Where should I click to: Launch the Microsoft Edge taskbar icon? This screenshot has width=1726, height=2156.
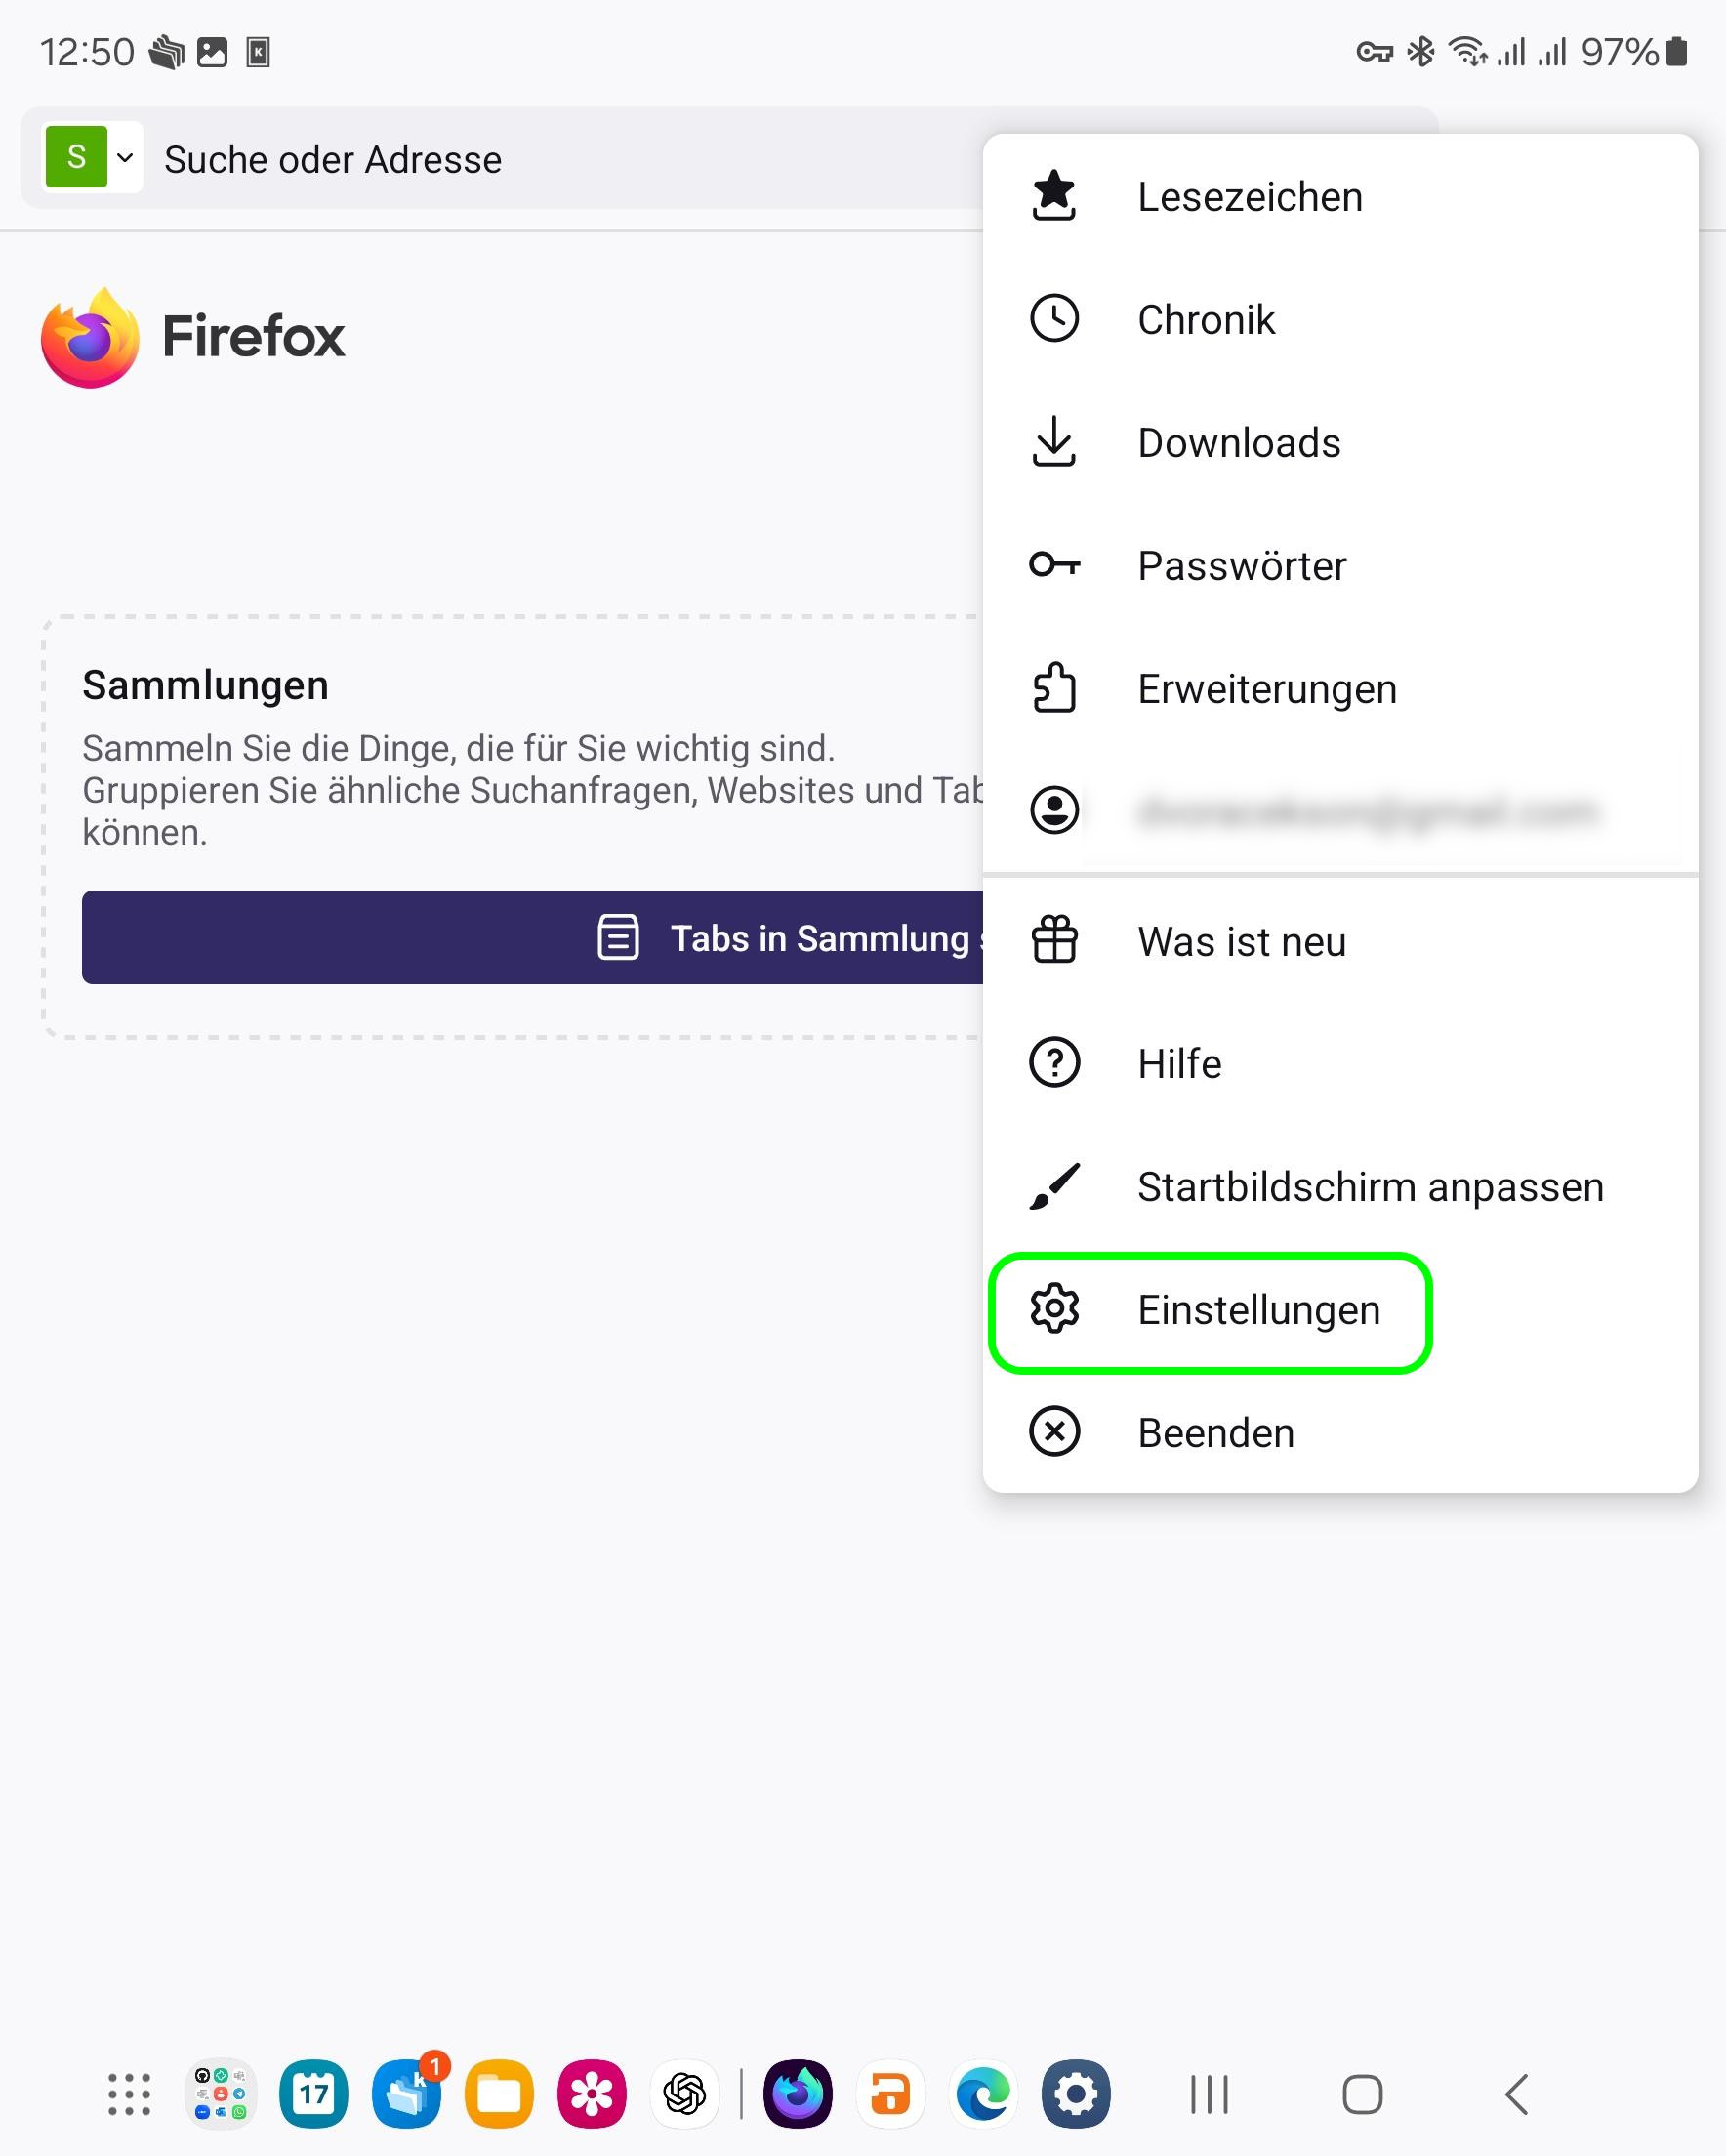983,2094
